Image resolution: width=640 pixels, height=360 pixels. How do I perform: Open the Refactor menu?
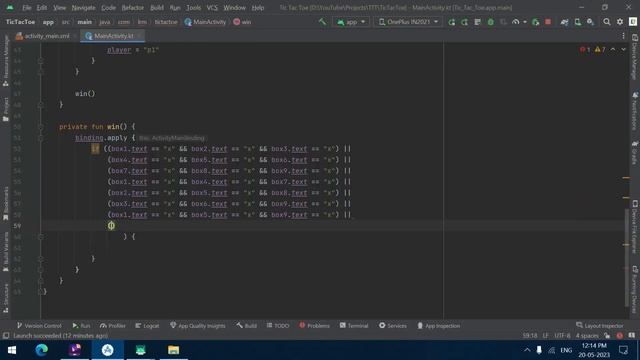pos(133,7)
